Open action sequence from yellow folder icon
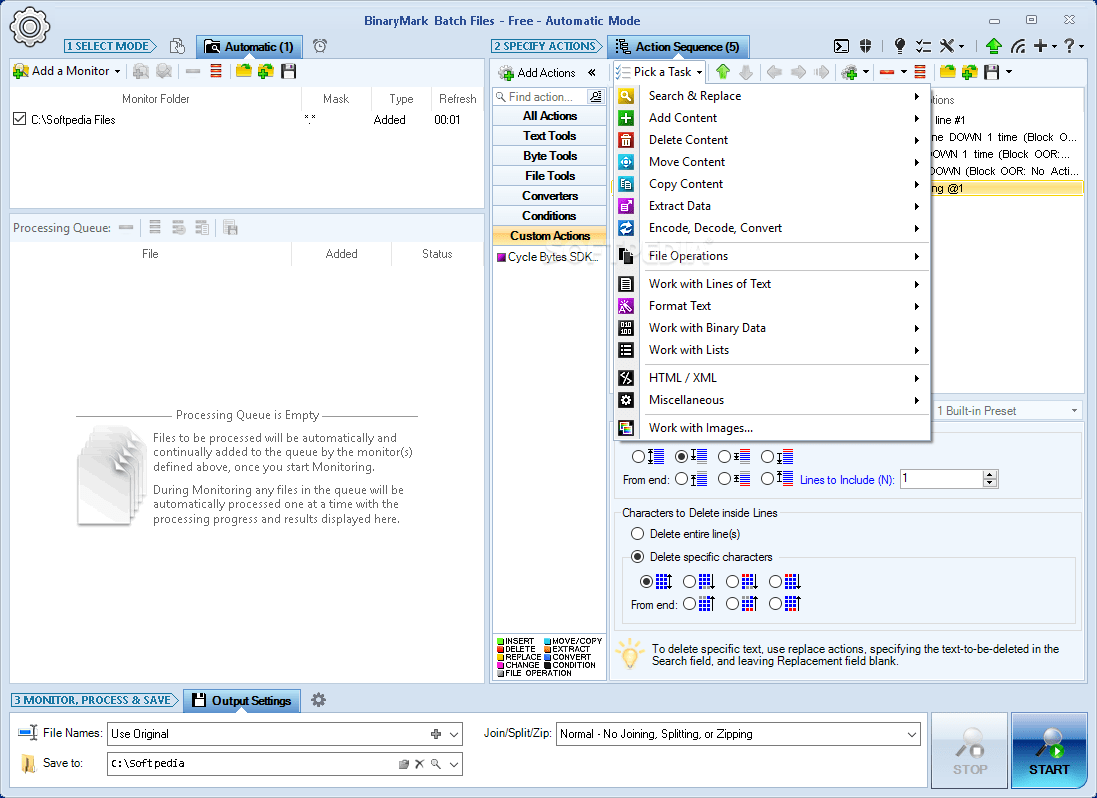The image size is (1097, 798). tap(947, 71)
